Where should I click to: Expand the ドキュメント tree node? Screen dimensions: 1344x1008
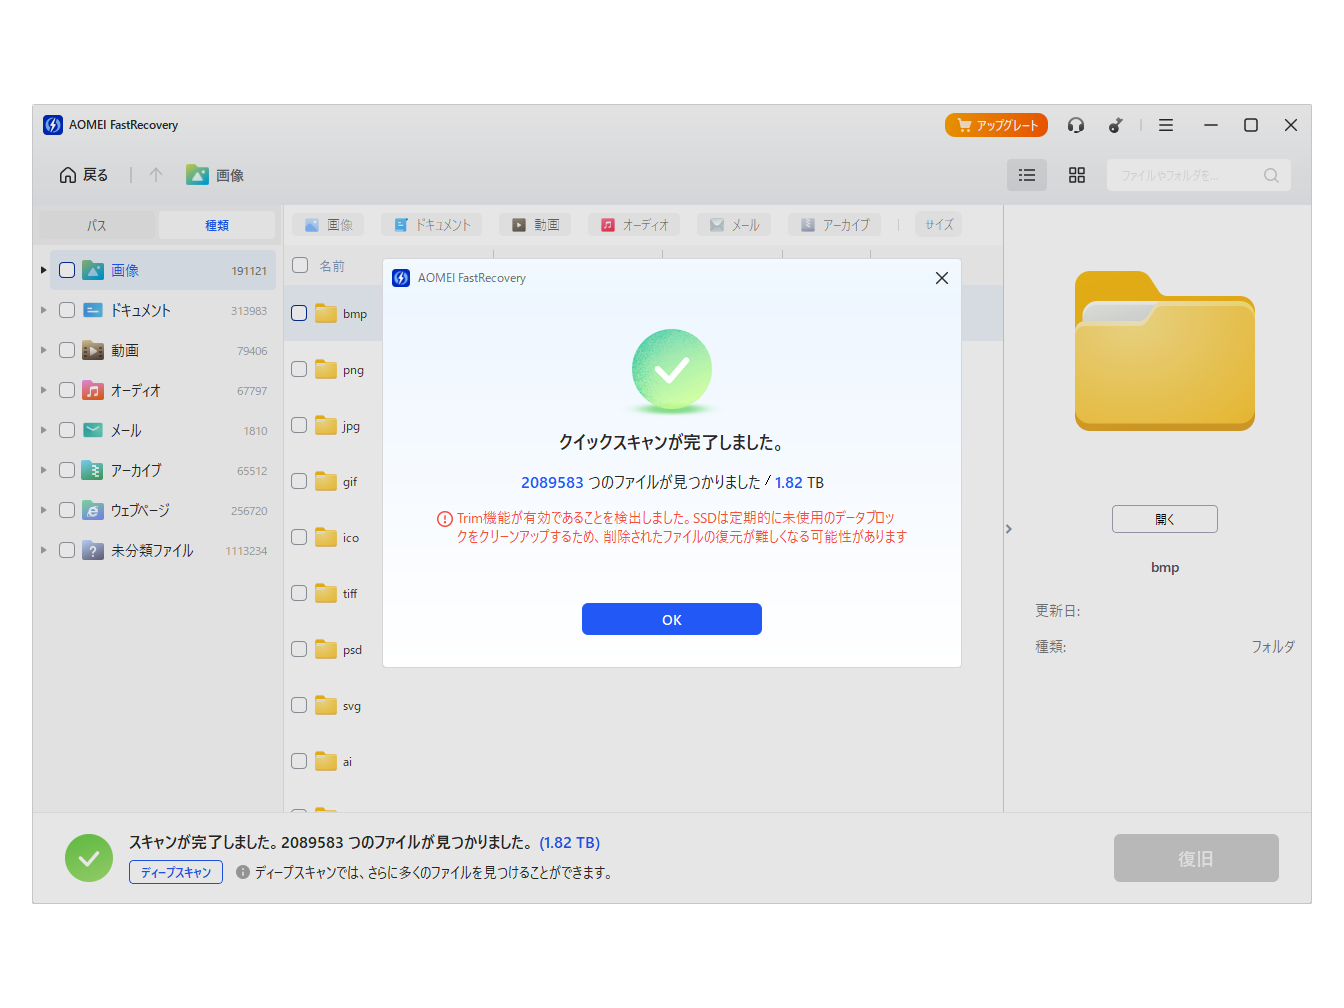tap(43, 310)
